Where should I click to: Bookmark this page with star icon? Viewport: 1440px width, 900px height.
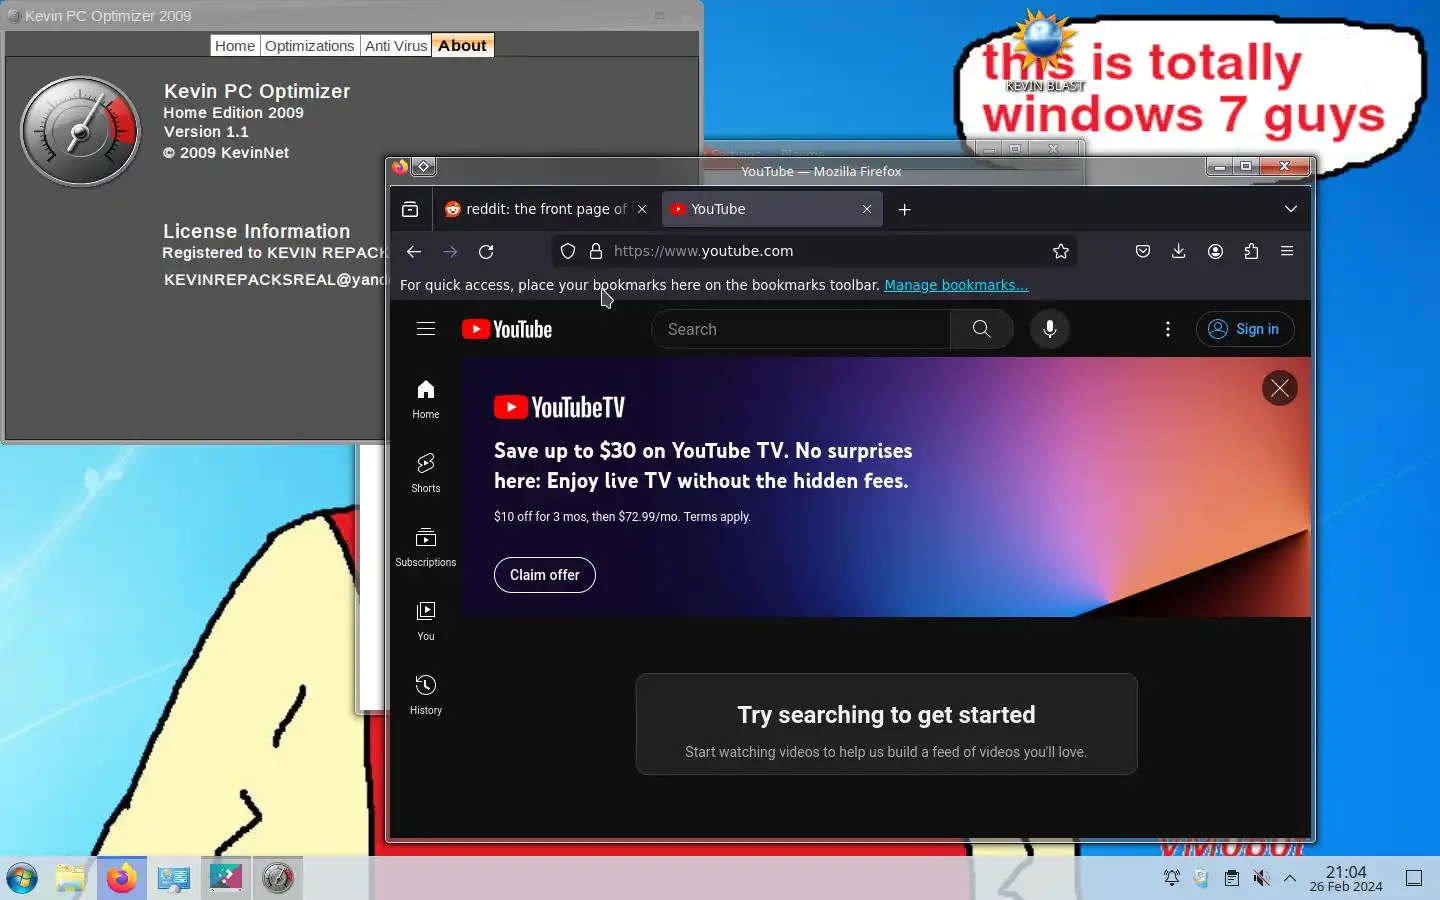1061,251
